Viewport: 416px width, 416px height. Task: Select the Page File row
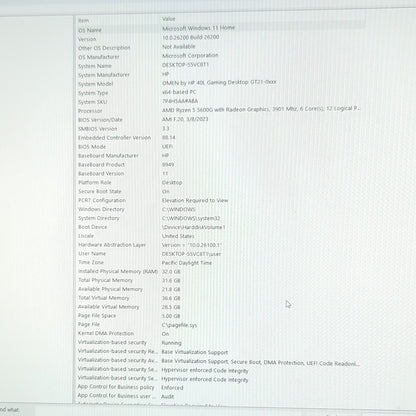point(220,324)
